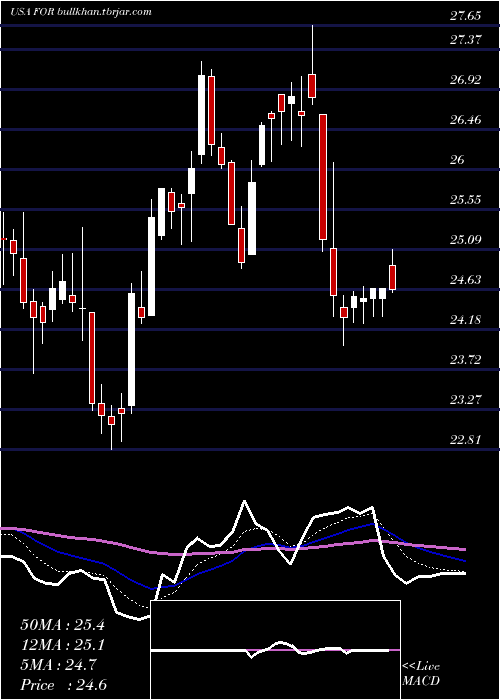
Task: Click the 22.81 price axis label
Action: coord(466,440)
